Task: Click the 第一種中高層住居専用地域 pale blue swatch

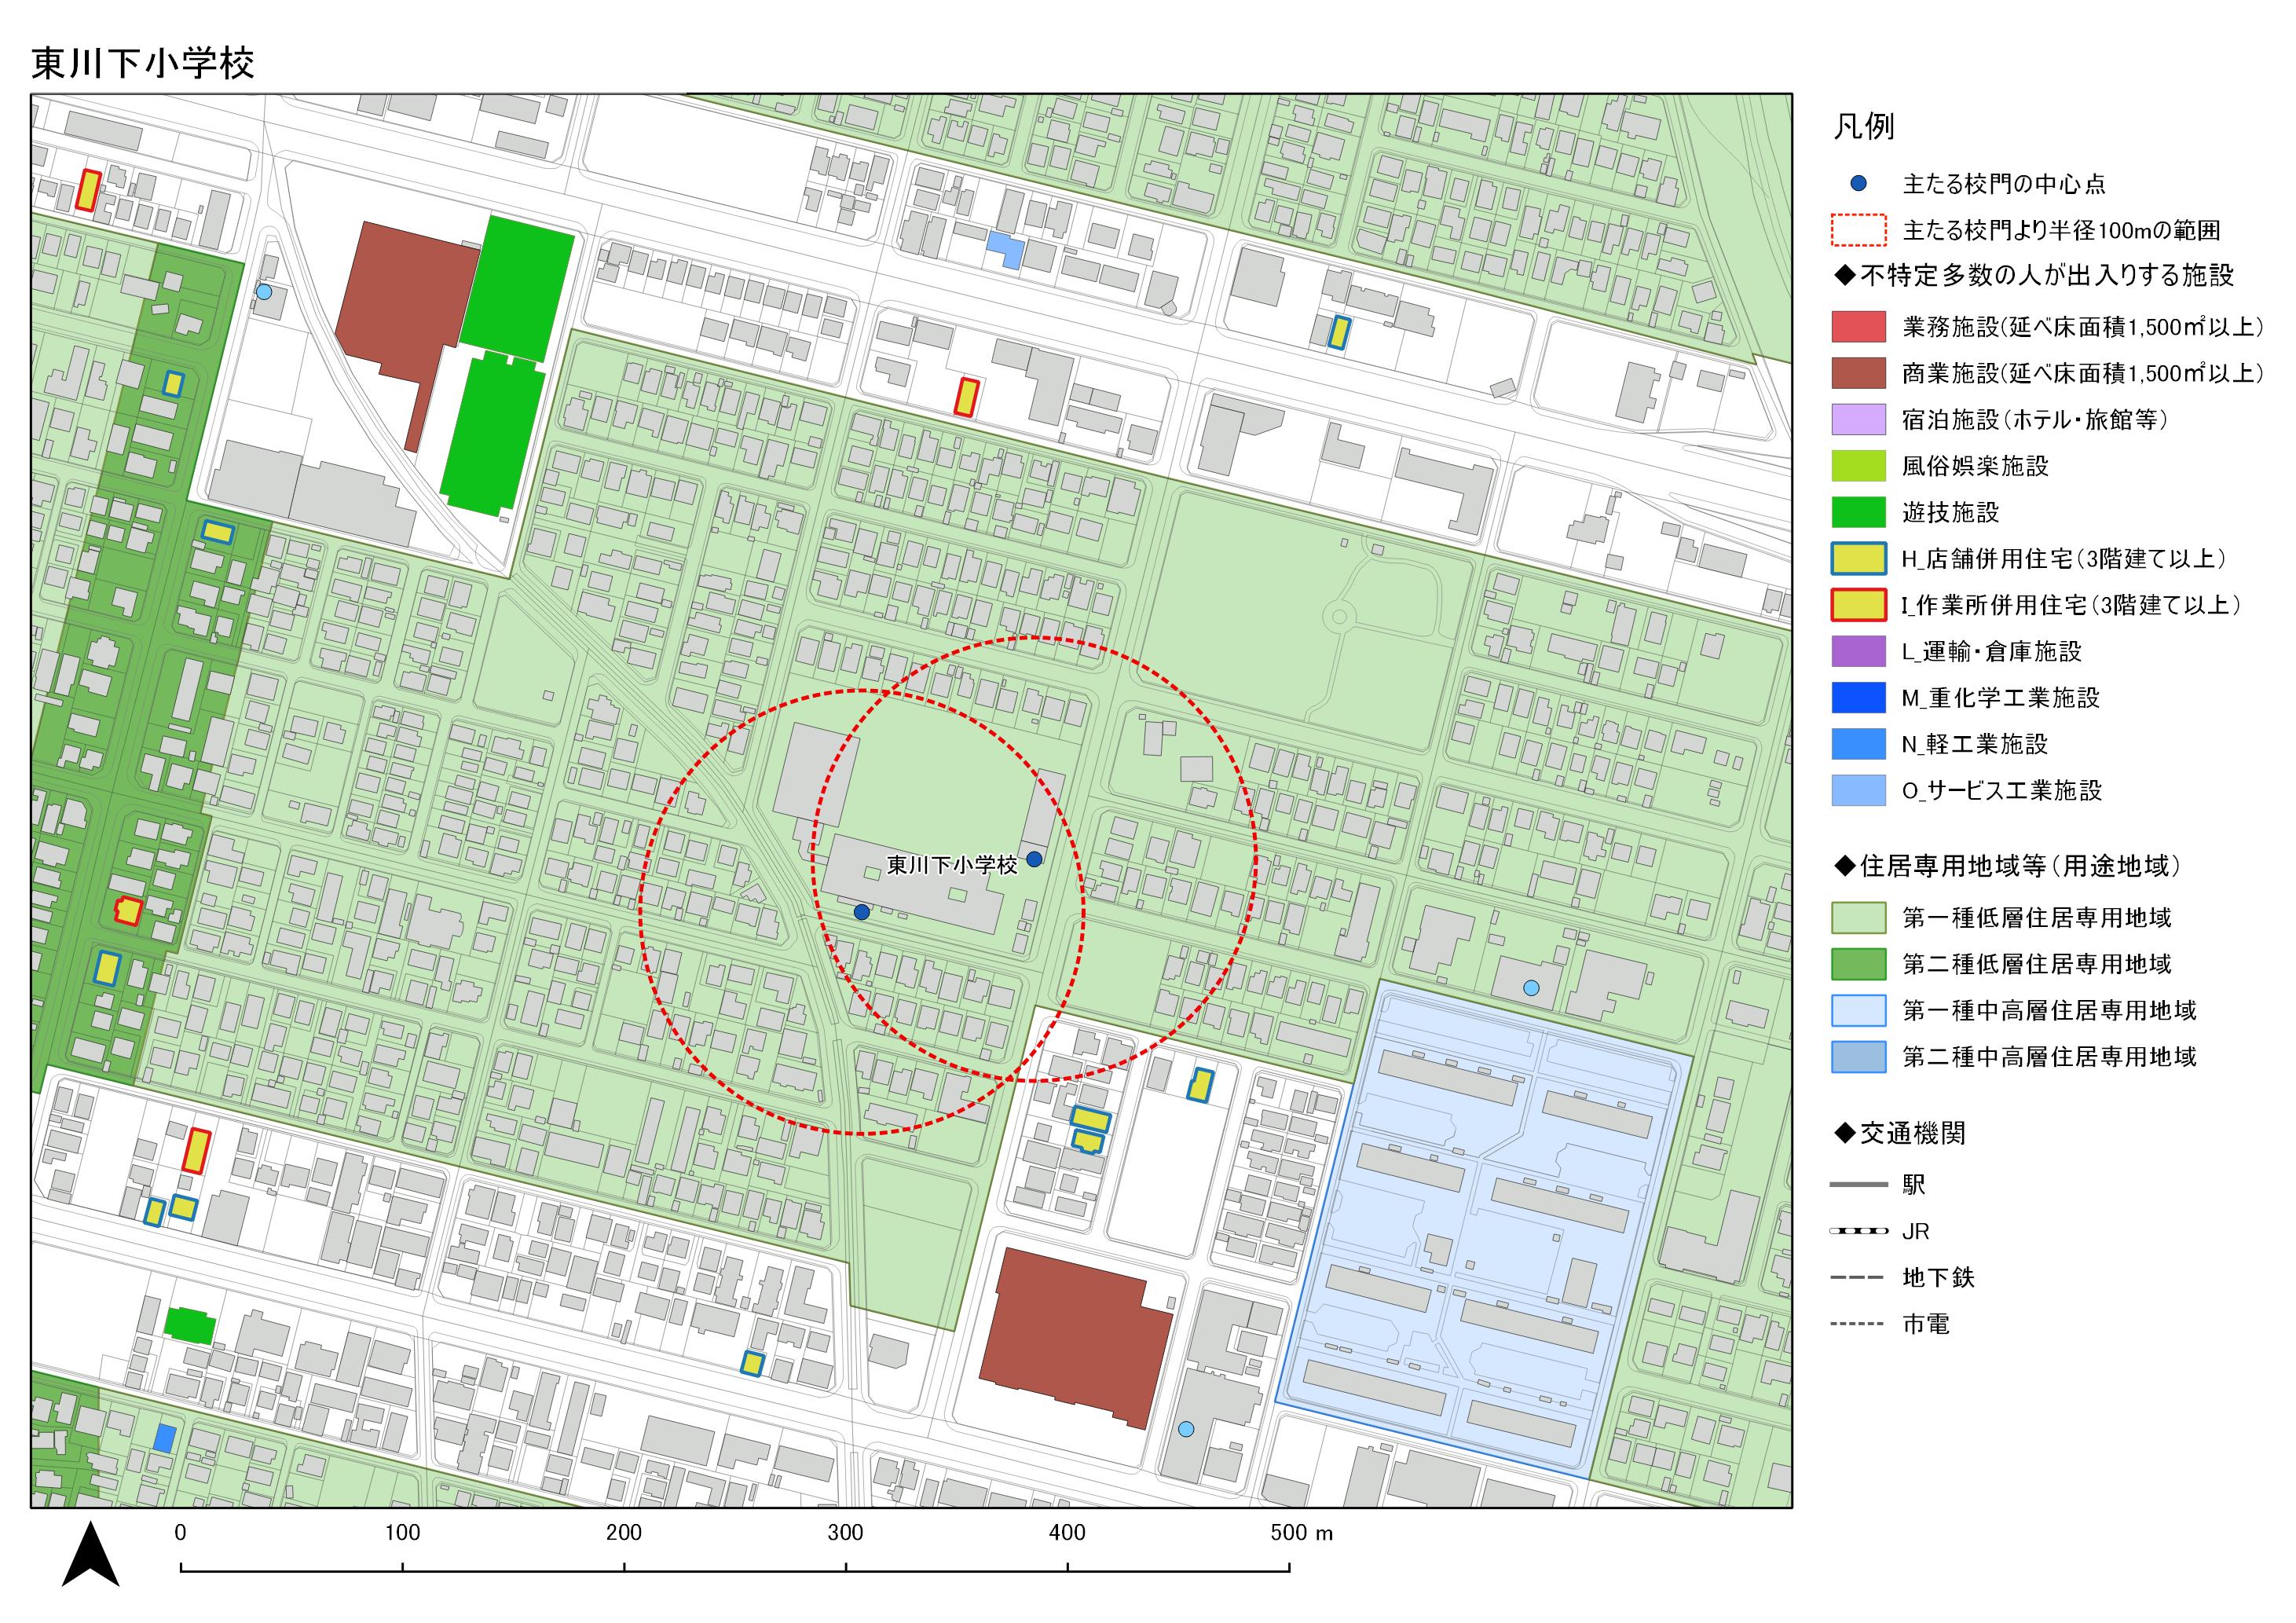Action: click(x=1858, y=1010)
